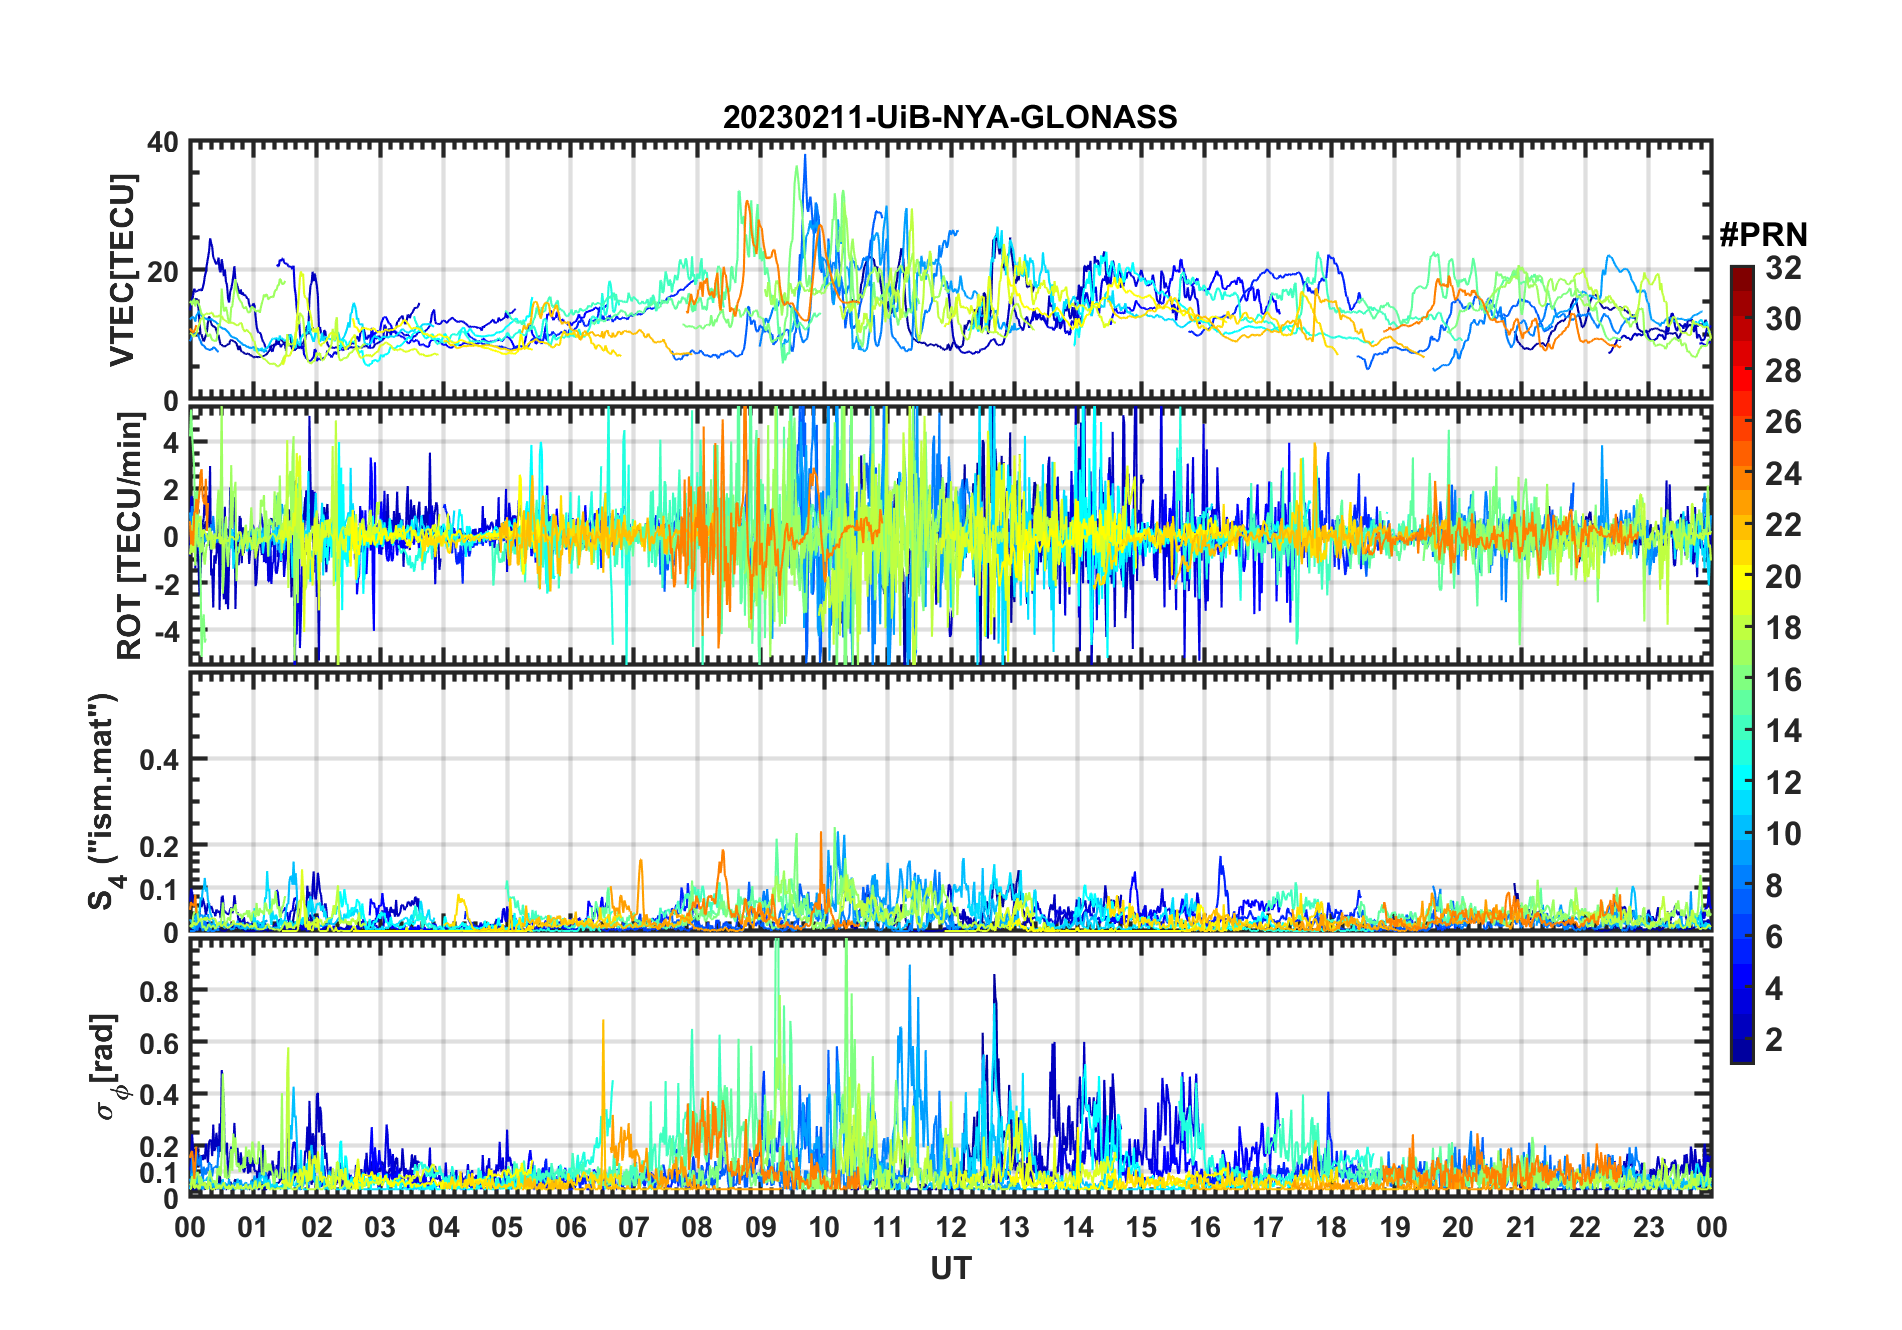Click colorbar tick label 24
The width and height of the screenshot is (1902, 1330).
coord(1783,473)
